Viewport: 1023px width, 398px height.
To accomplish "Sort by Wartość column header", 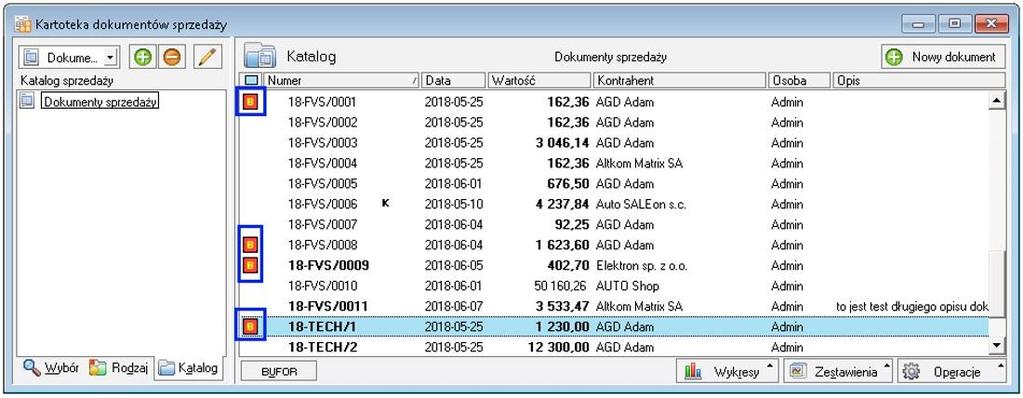I will tap(540, 81).
